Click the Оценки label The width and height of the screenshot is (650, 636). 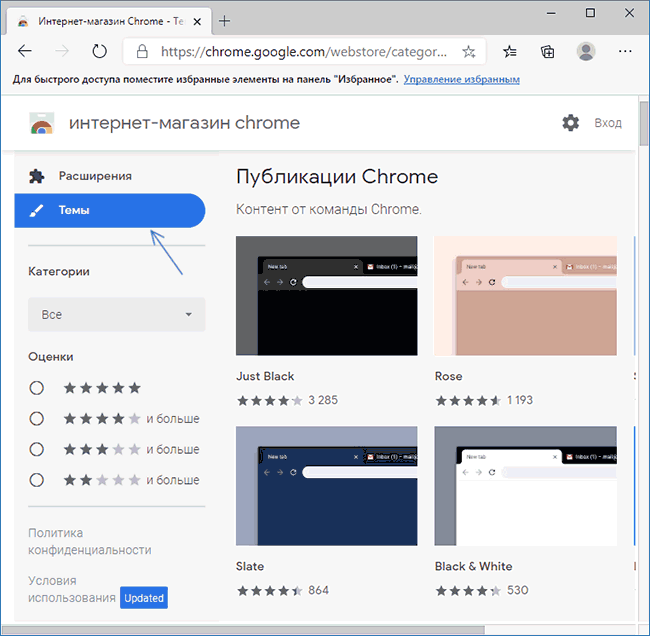coord(51,357)
